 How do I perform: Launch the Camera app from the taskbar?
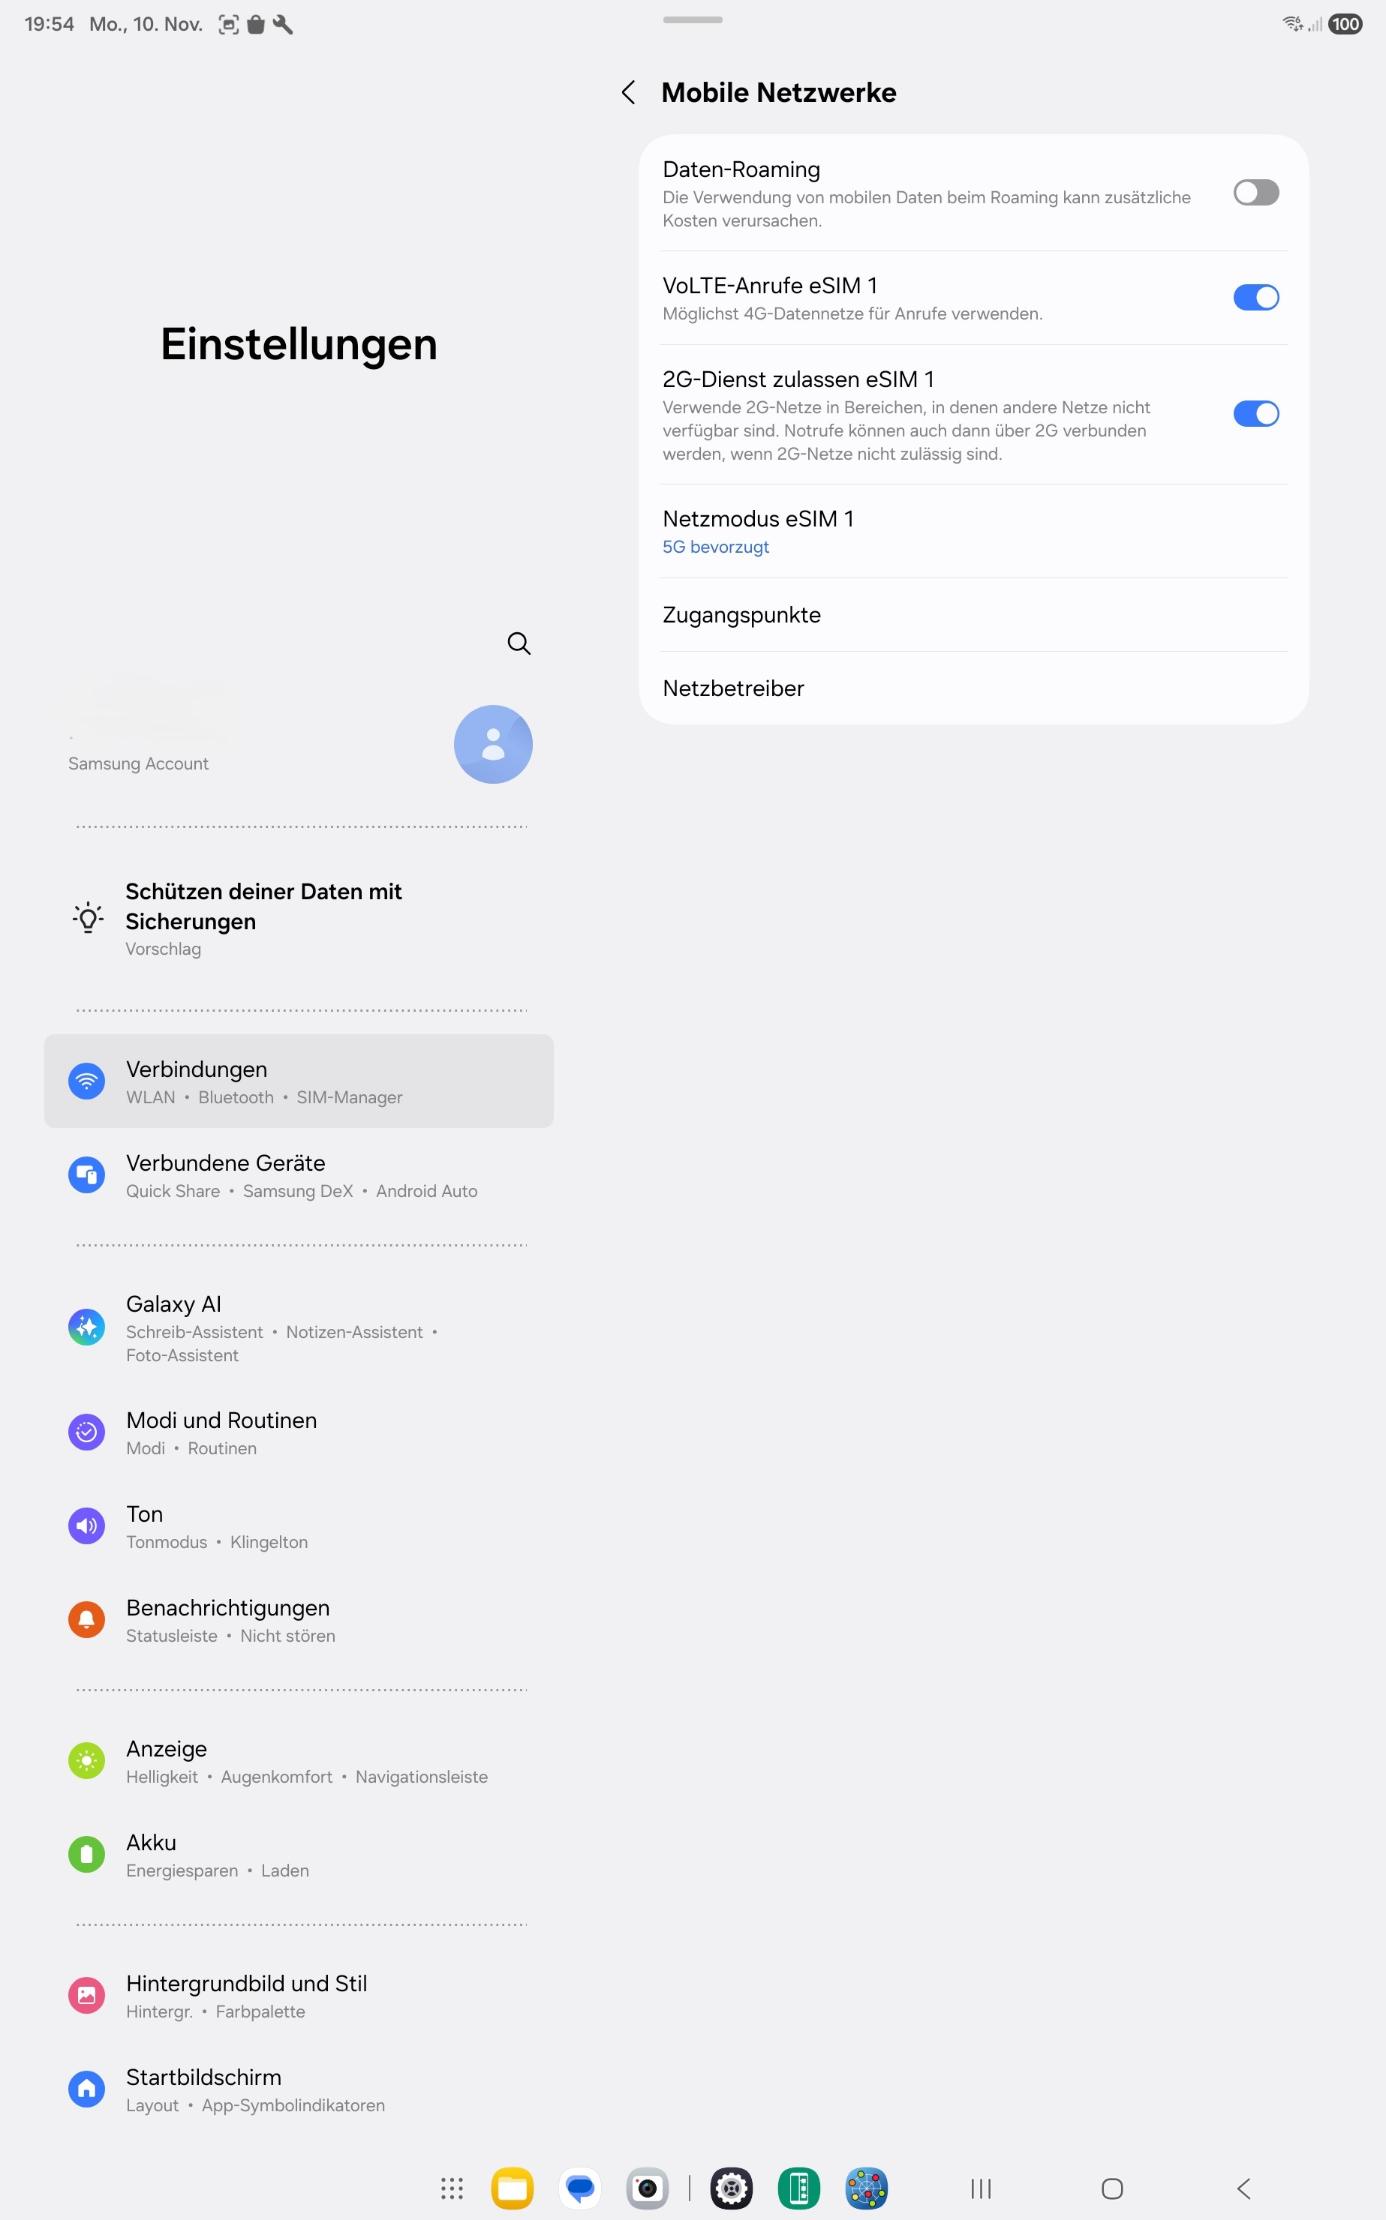(x=647, y=2188)
